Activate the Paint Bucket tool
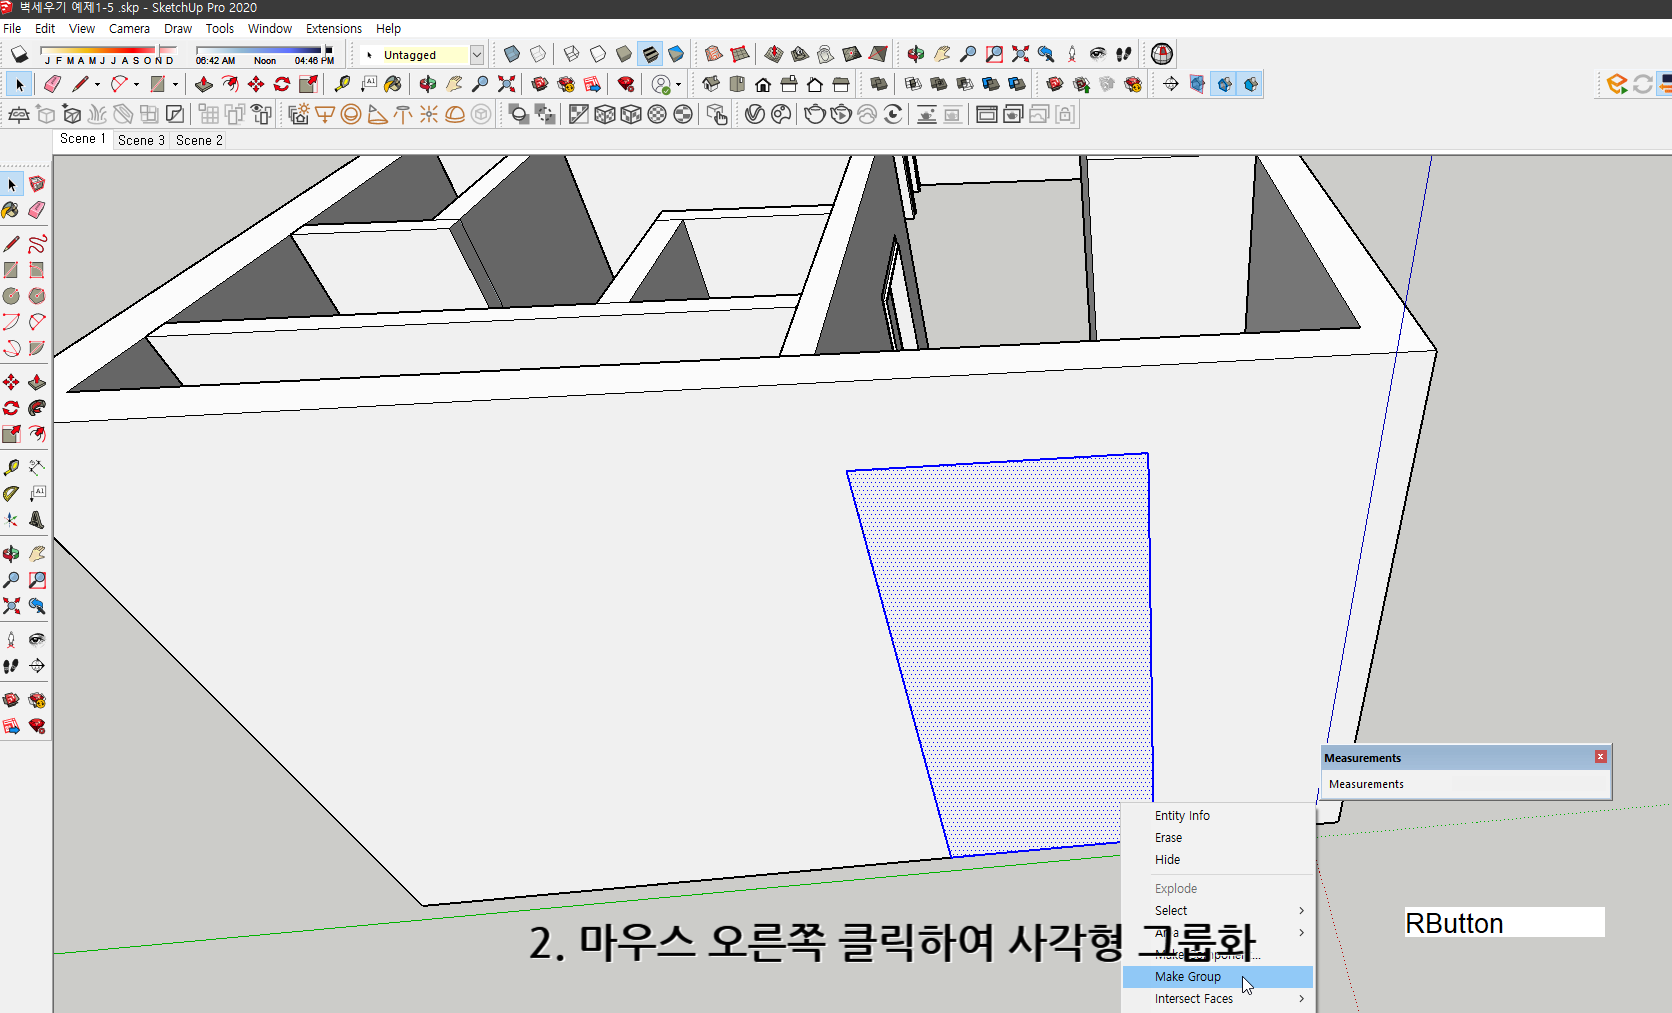1672x1013 pixels. [392, 84]
